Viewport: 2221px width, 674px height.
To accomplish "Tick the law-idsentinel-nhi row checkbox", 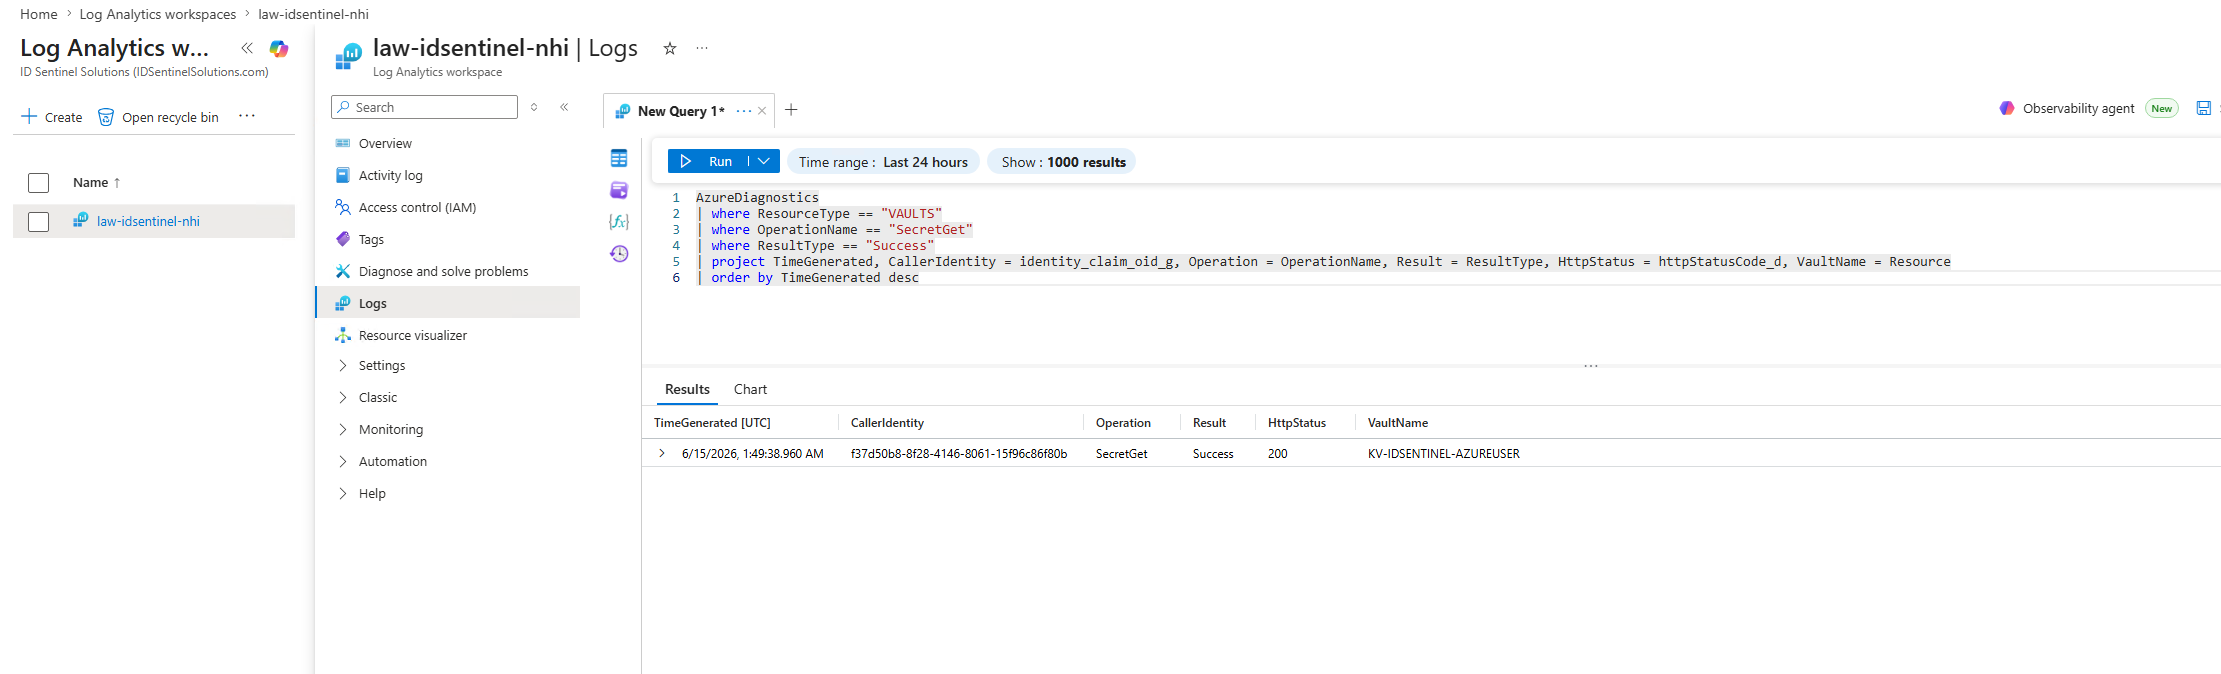I will (x=38, y=222).
